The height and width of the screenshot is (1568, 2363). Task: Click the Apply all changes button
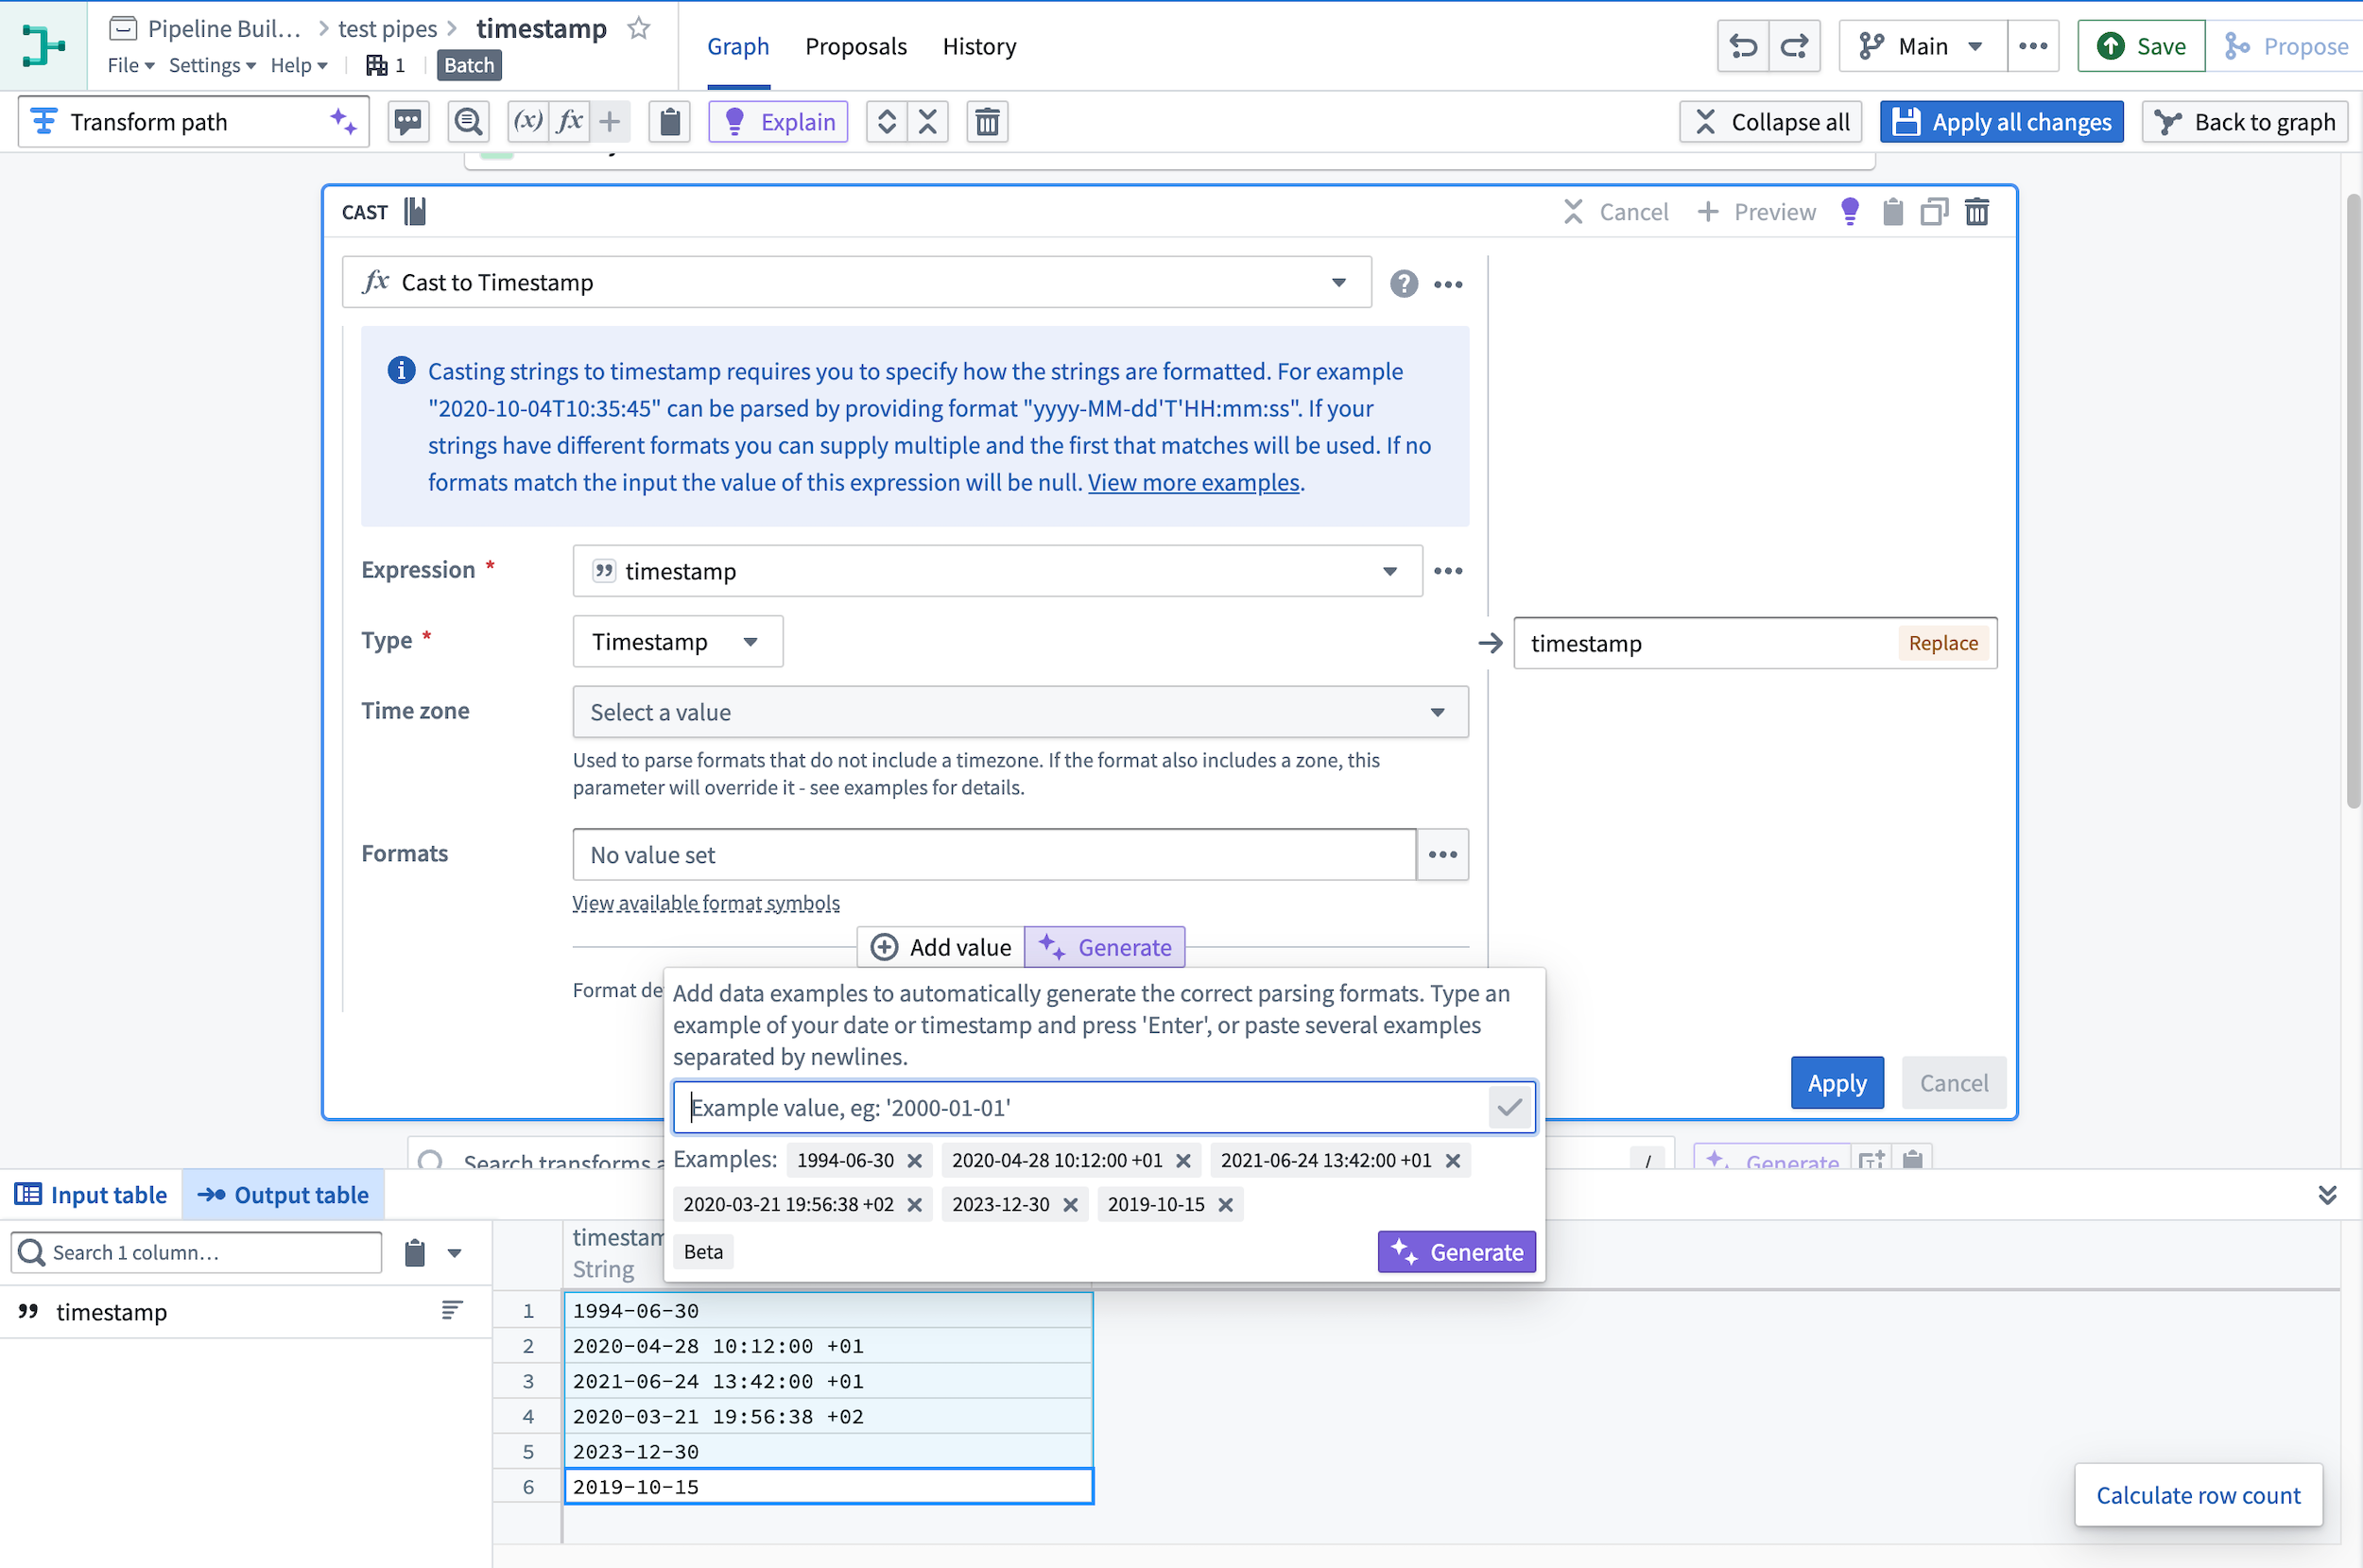2003,121
